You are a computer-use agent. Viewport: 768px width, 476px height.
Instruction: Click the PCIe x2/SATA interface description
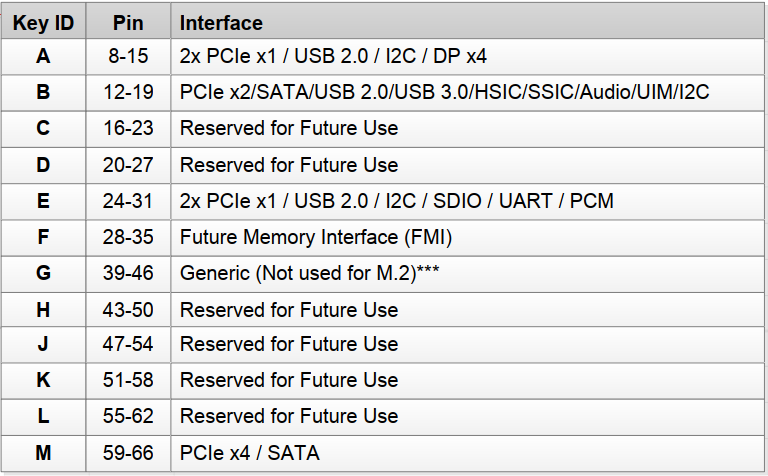(x=444, y=93)
